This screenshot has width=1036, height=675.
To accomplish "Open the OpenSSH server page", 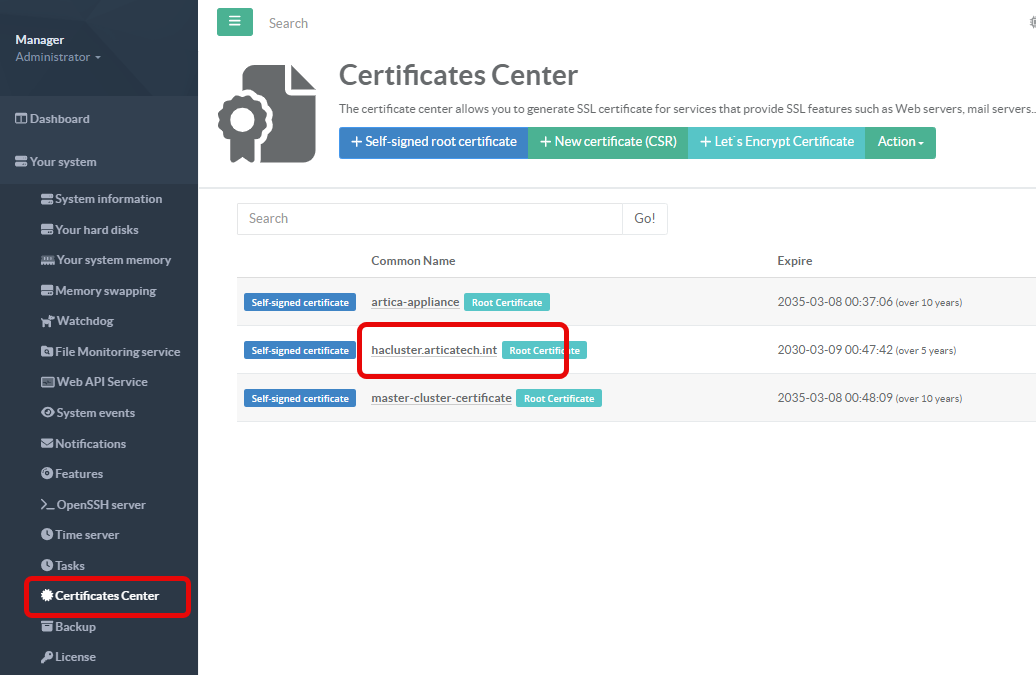I will click(100, 504).
